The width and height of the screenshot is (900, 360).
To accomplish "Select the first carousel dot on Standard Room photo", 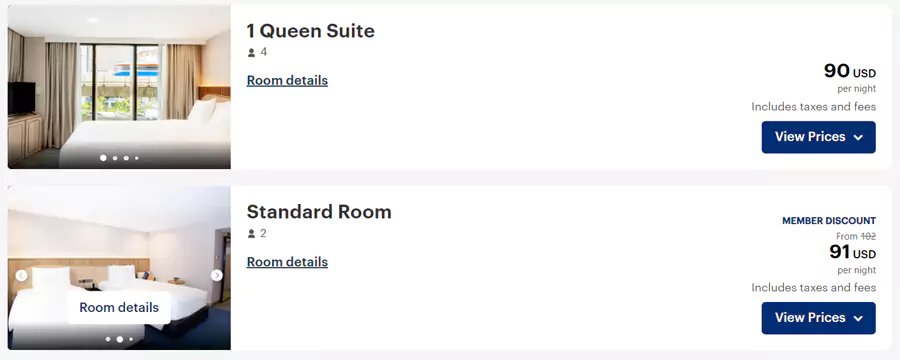I will [x=108, y=339].
